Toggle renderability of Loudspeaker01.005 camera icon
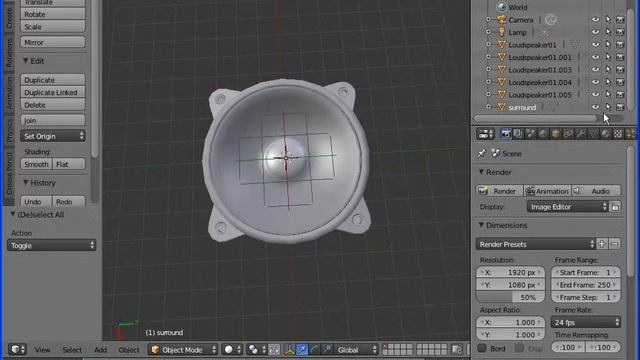 (x=620, y=95)
